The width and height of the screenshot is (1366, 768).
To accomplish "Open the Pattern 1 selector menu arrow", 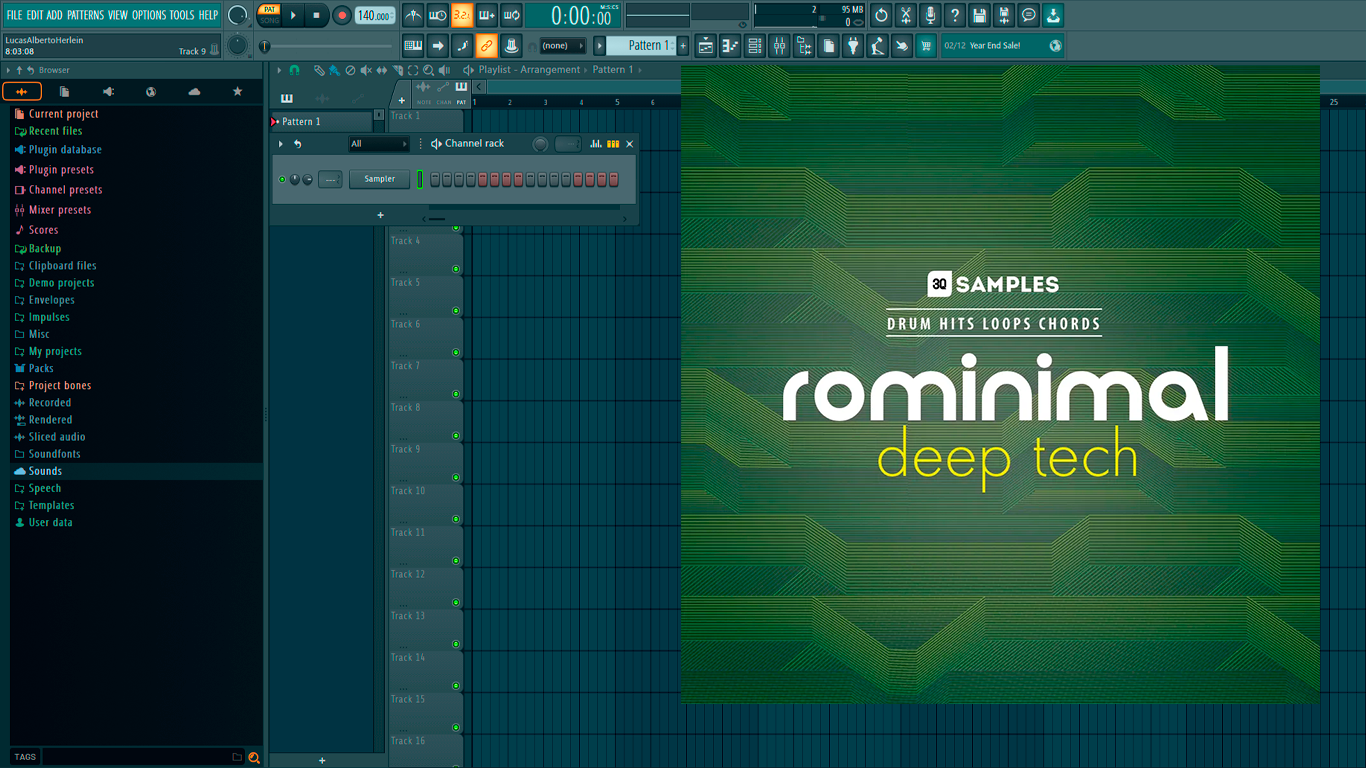I will [x=600, y=46].
